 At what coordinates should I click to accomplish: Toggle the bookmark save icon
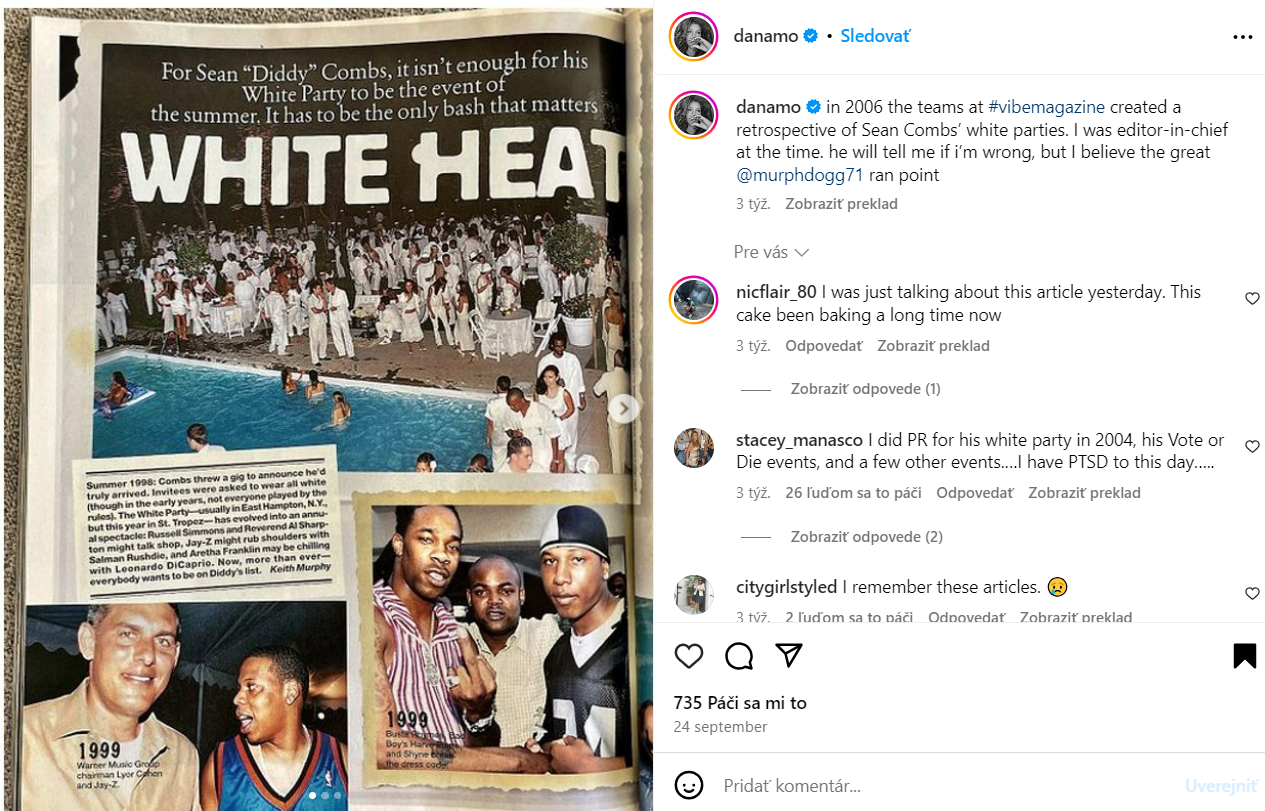click(x=1244, y=656)
